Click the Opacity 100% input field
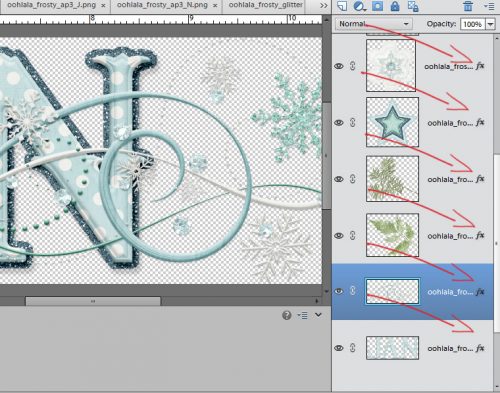500x393 pixels. (473, 24)
